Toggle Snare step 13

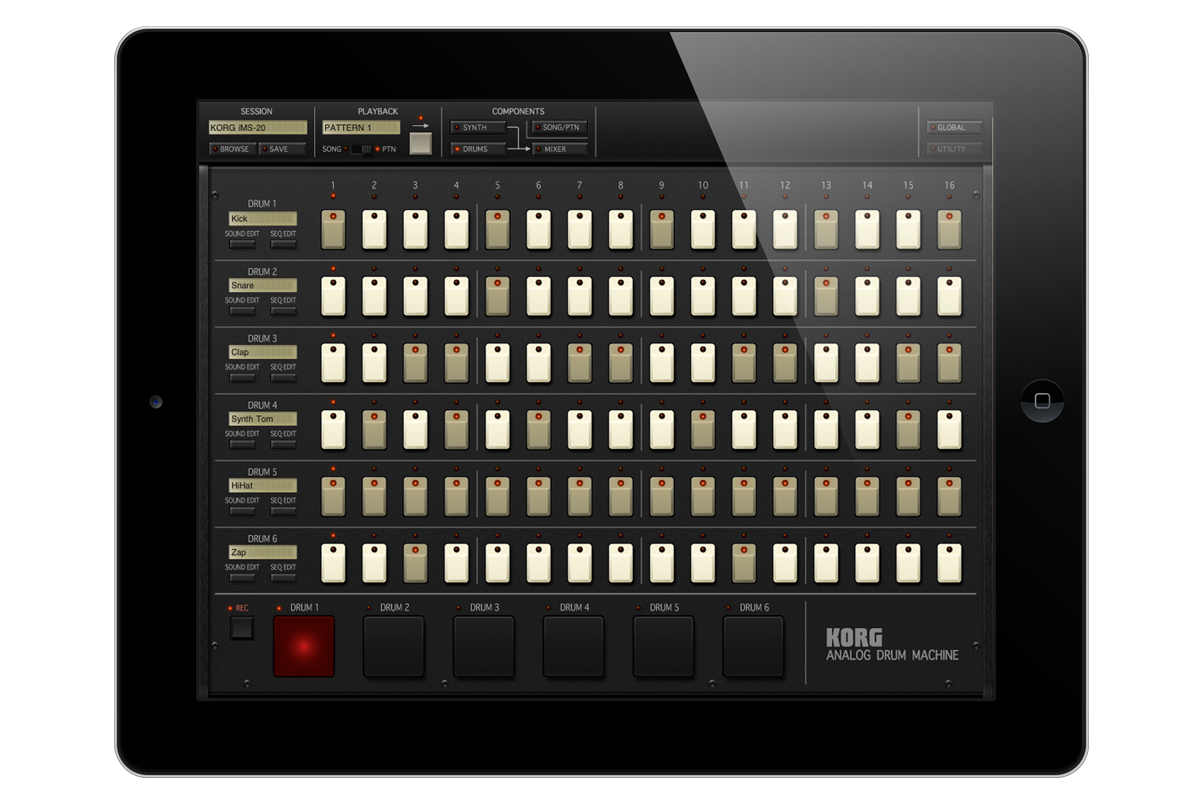[x=826, y=296]
